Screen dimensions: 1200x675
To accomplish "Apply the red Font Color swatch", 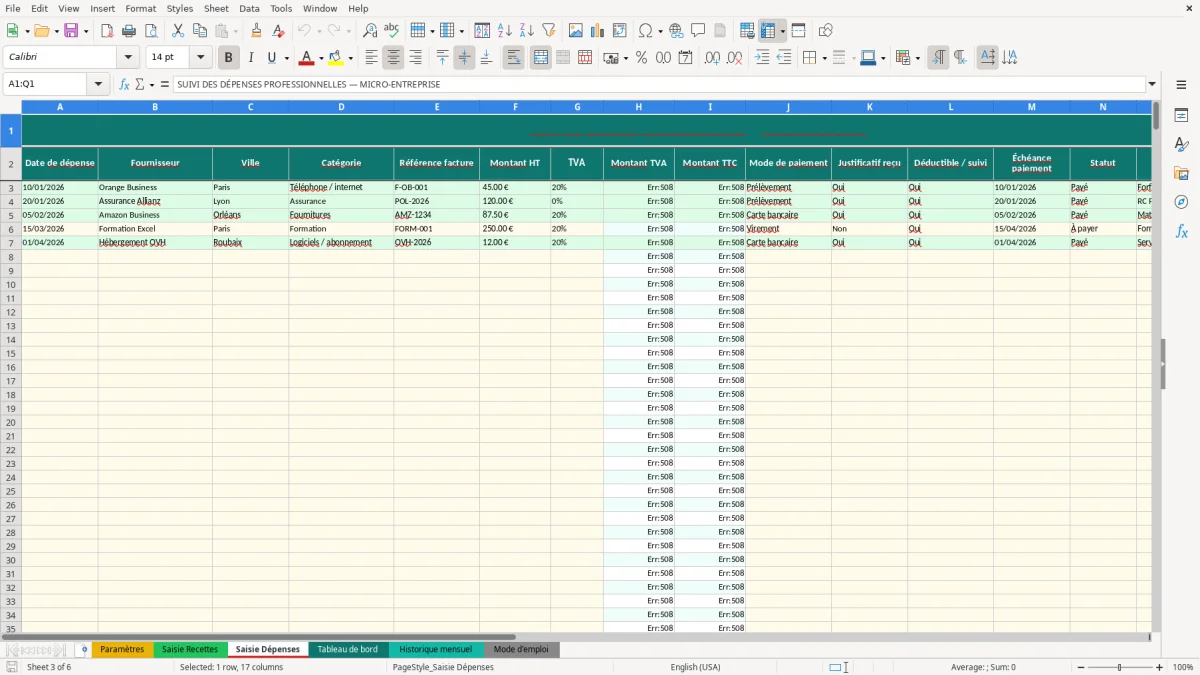I will (307, 58).
